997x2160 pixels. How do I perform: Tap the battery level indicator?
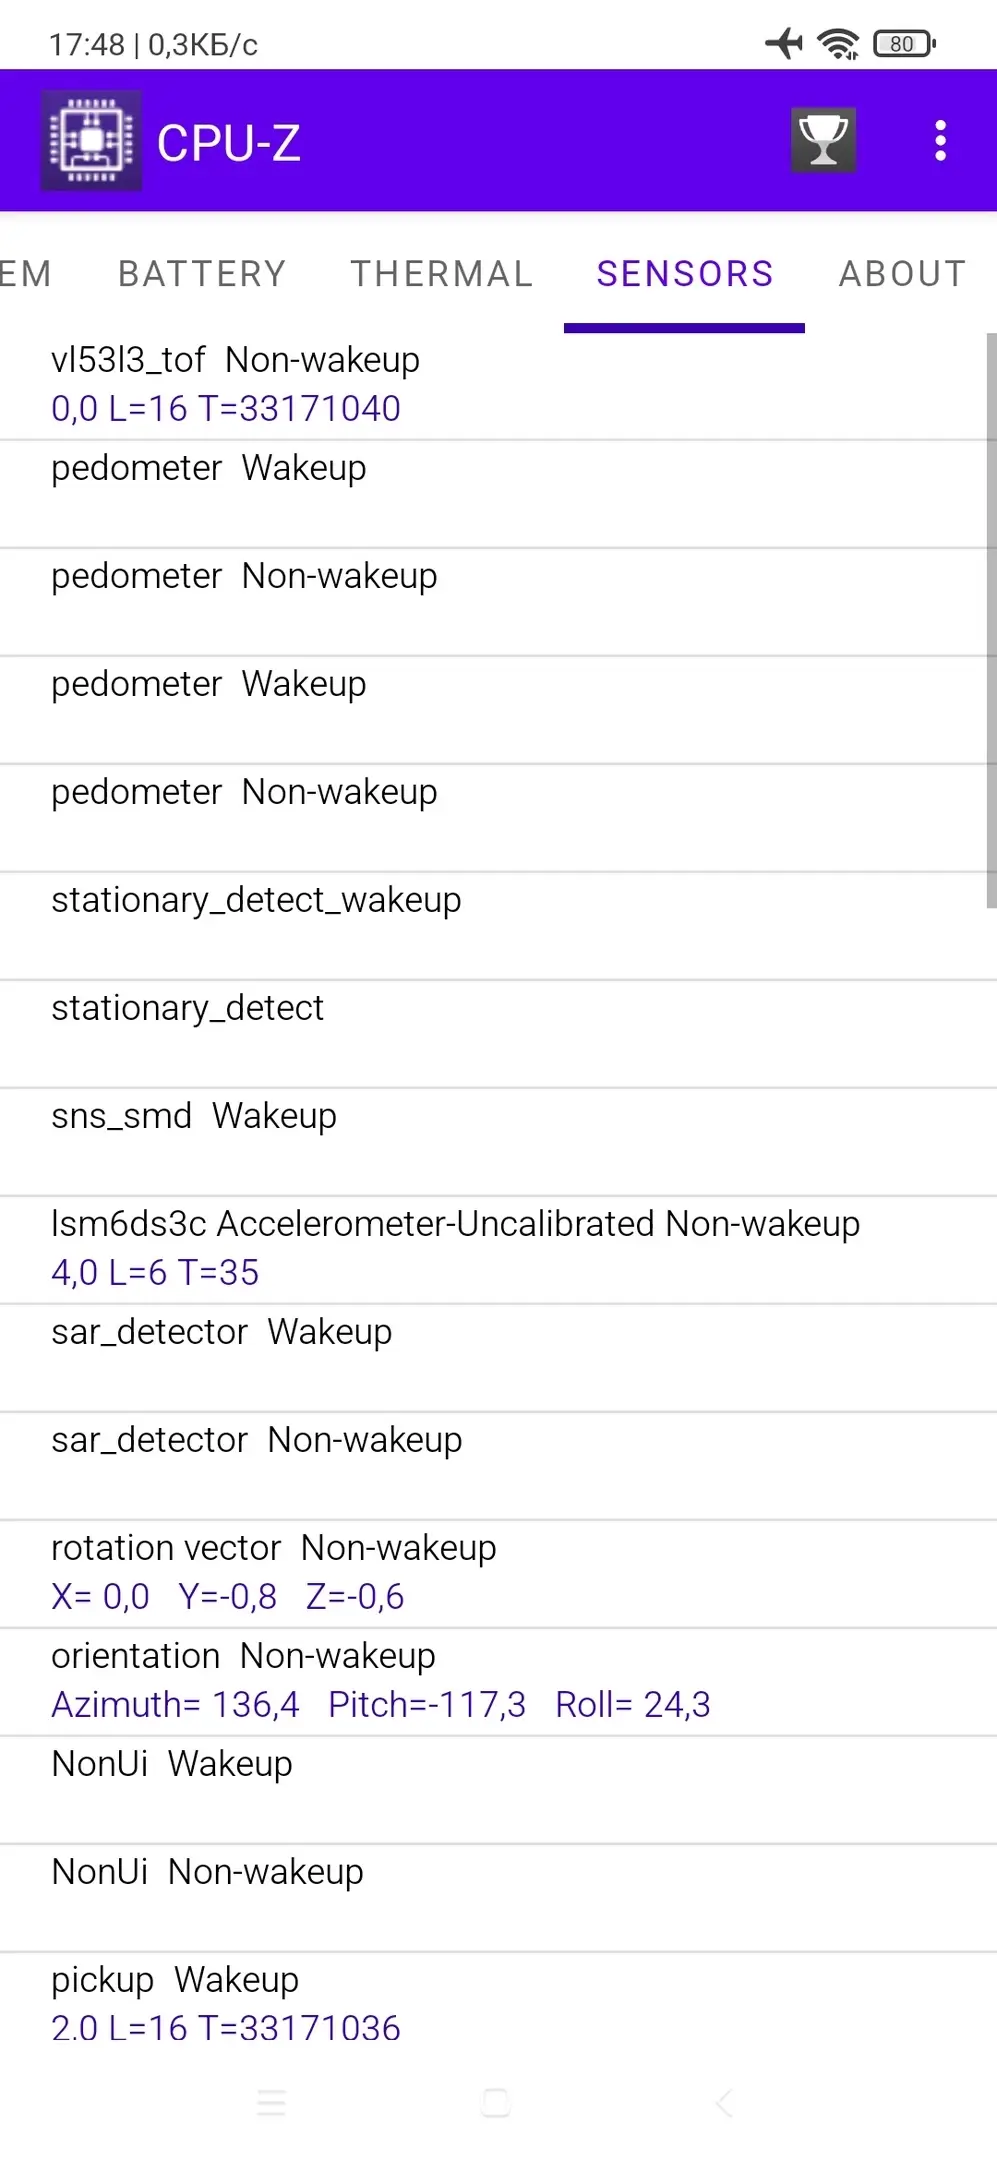click(904, 43)
